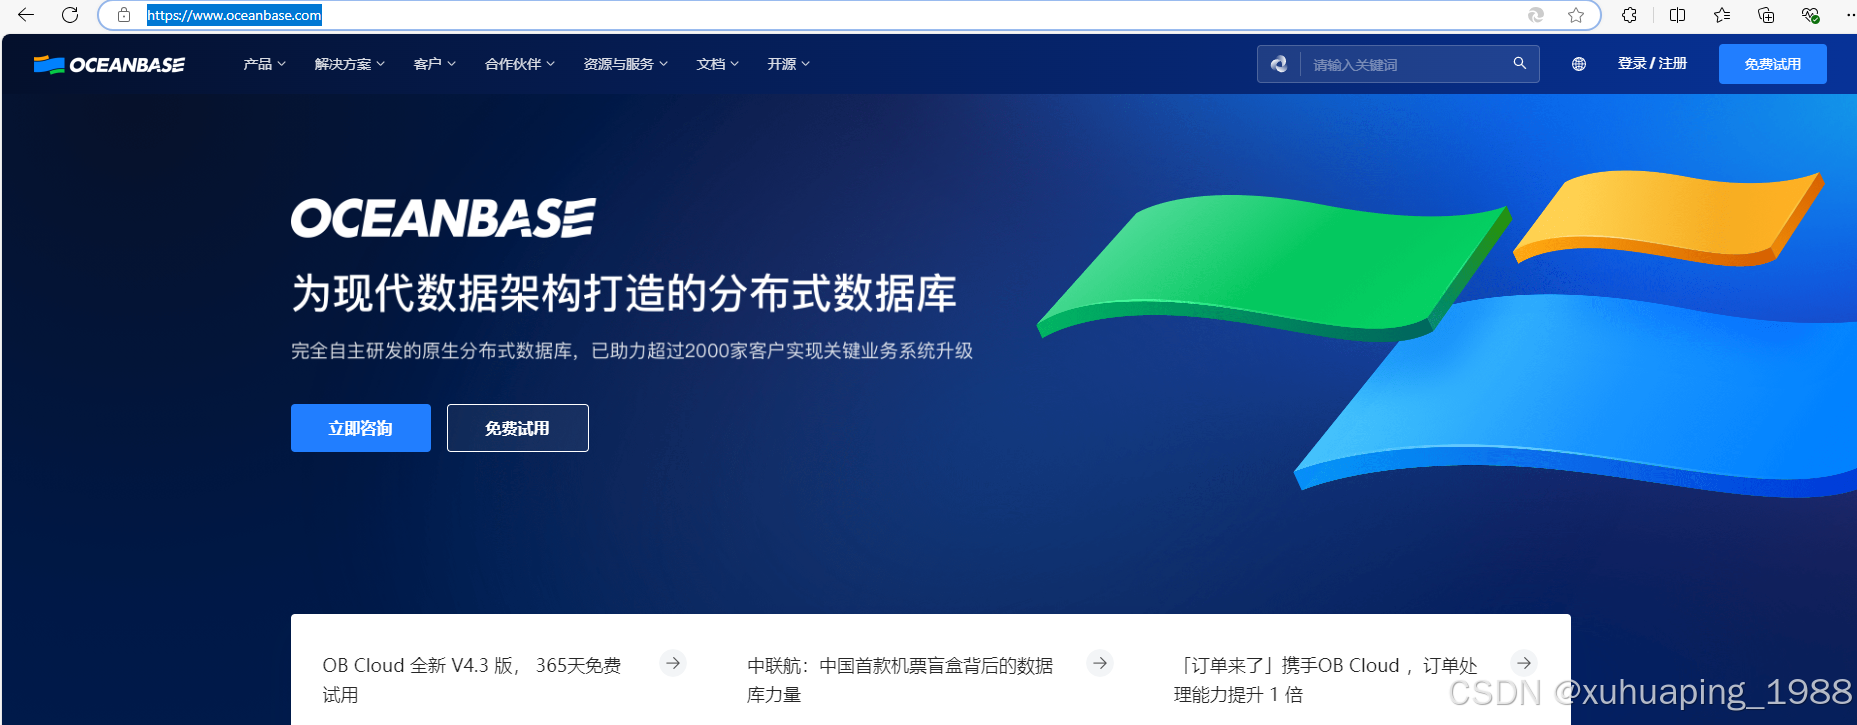Click the browser address bar URL
The width and height of the screenshot is (1857, 725).
click(234, 15)
